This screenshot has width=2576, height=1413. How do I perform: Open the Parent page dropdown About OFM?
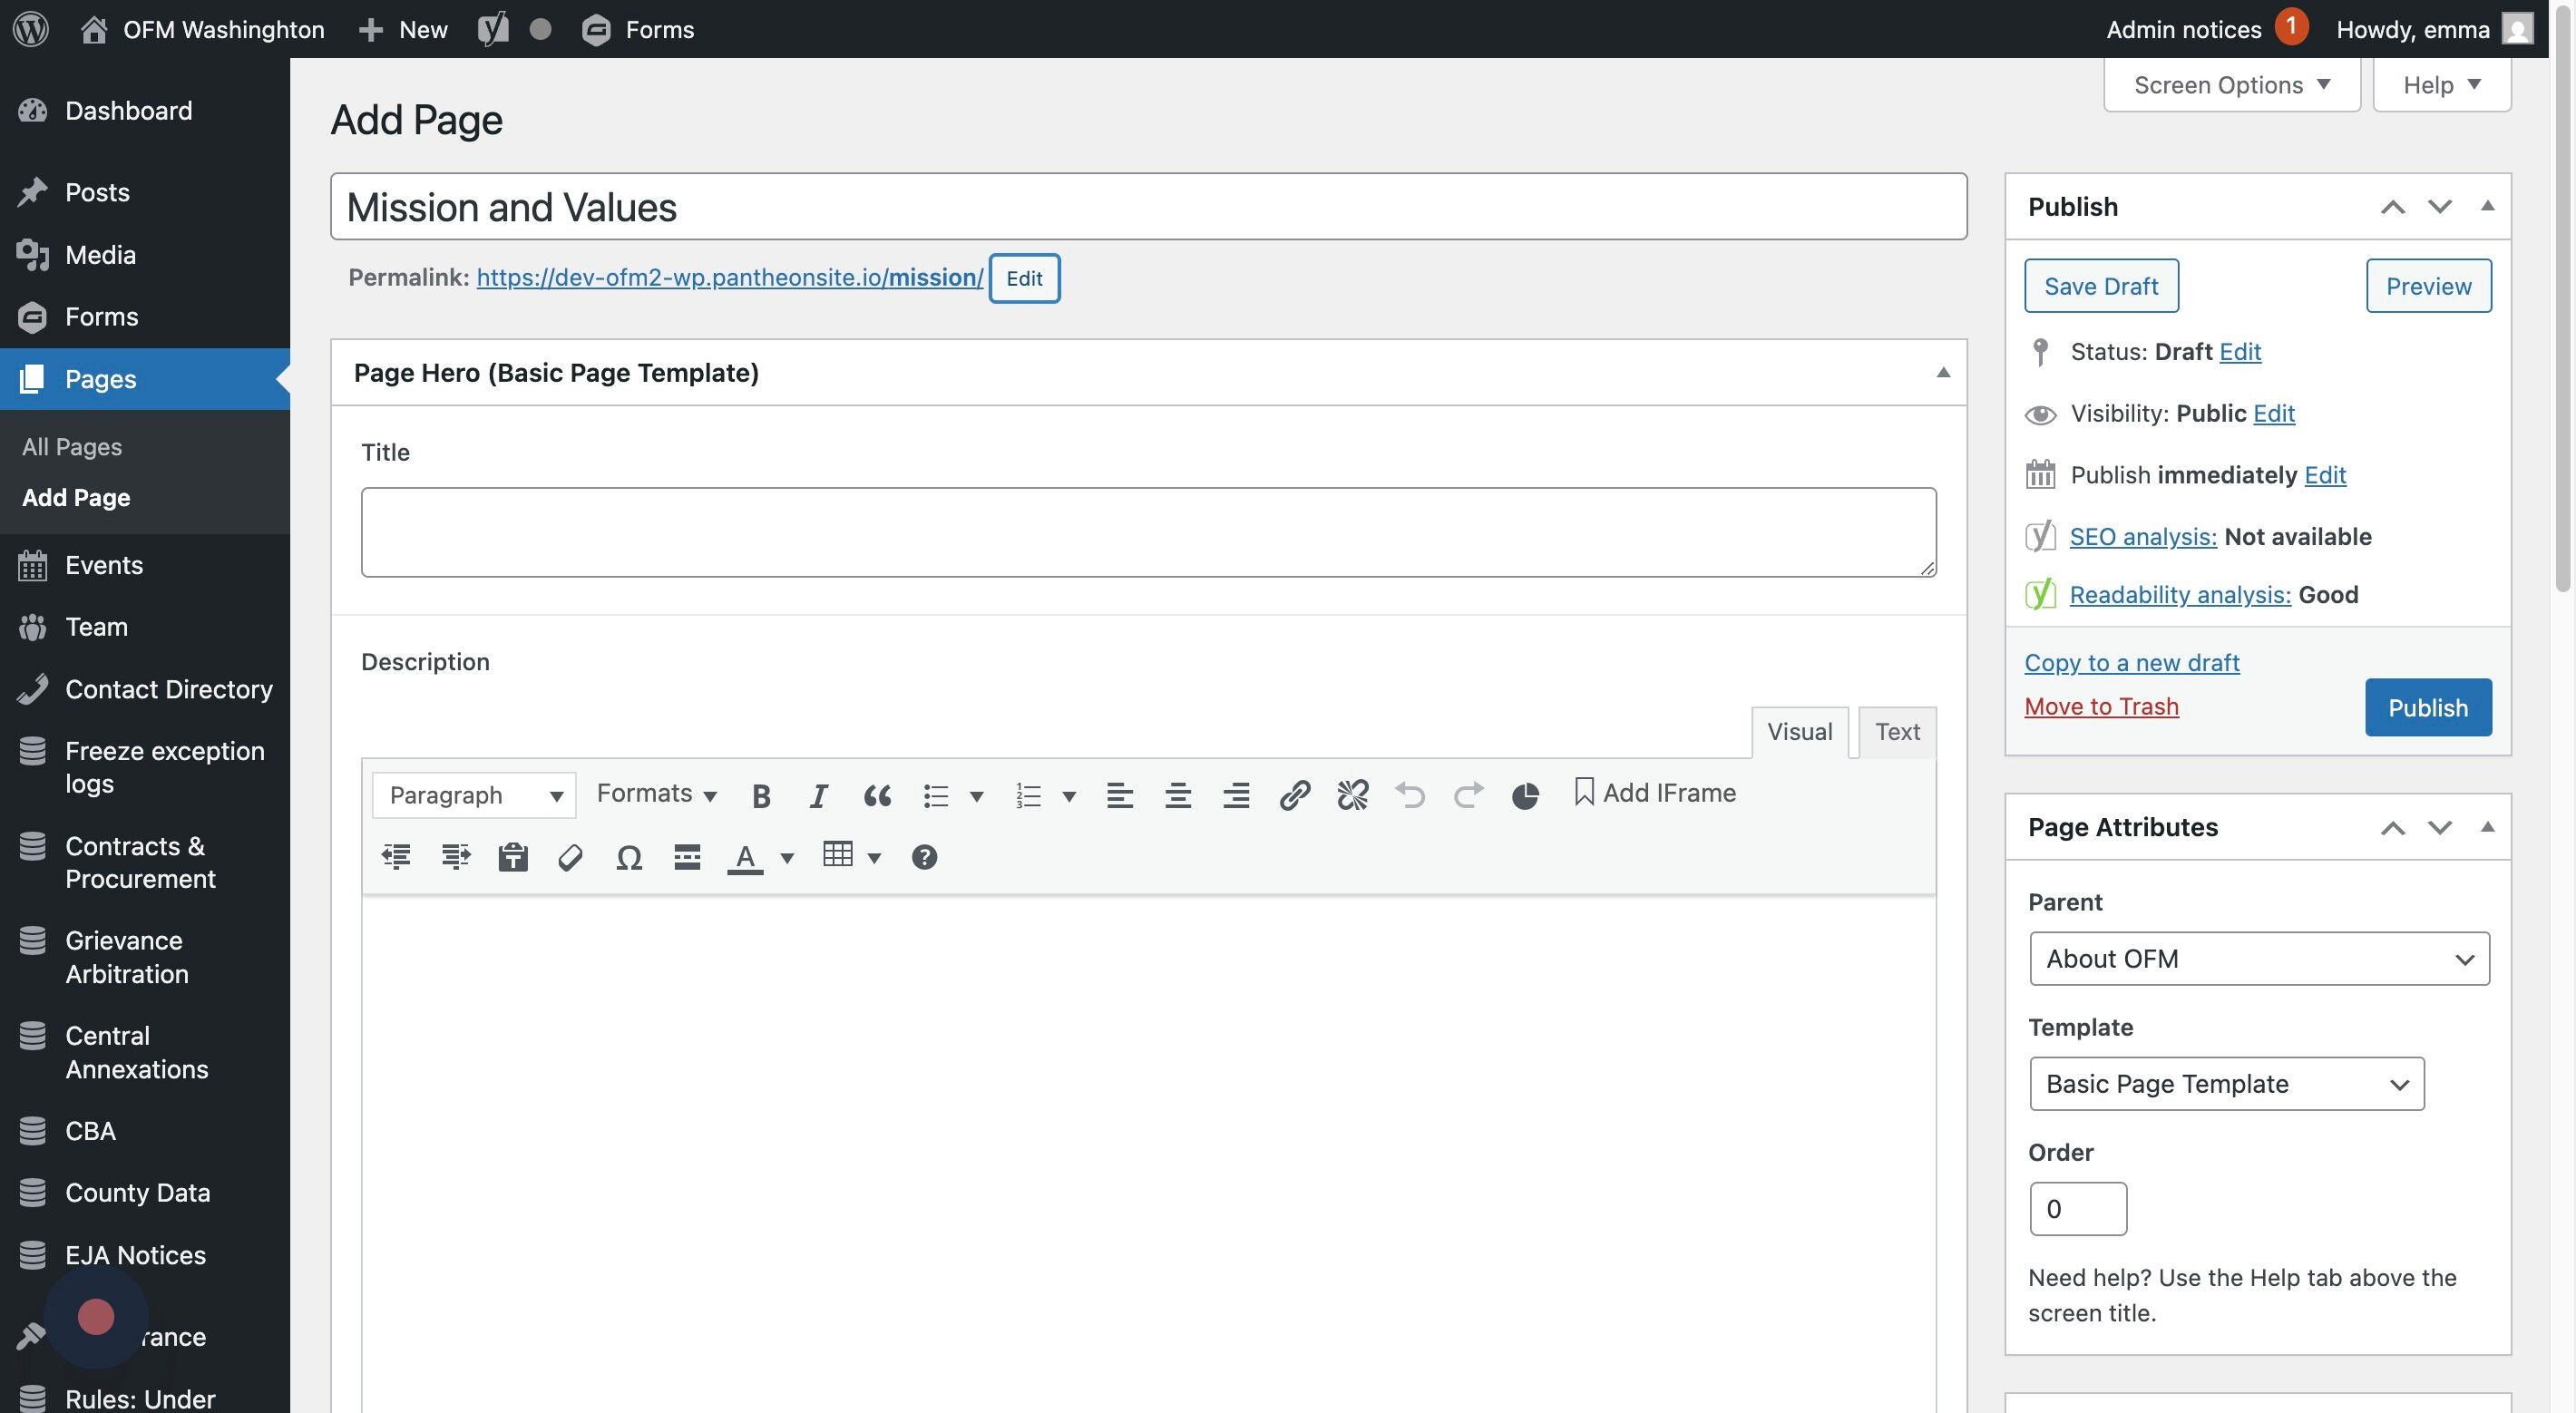click(2259, 958)
